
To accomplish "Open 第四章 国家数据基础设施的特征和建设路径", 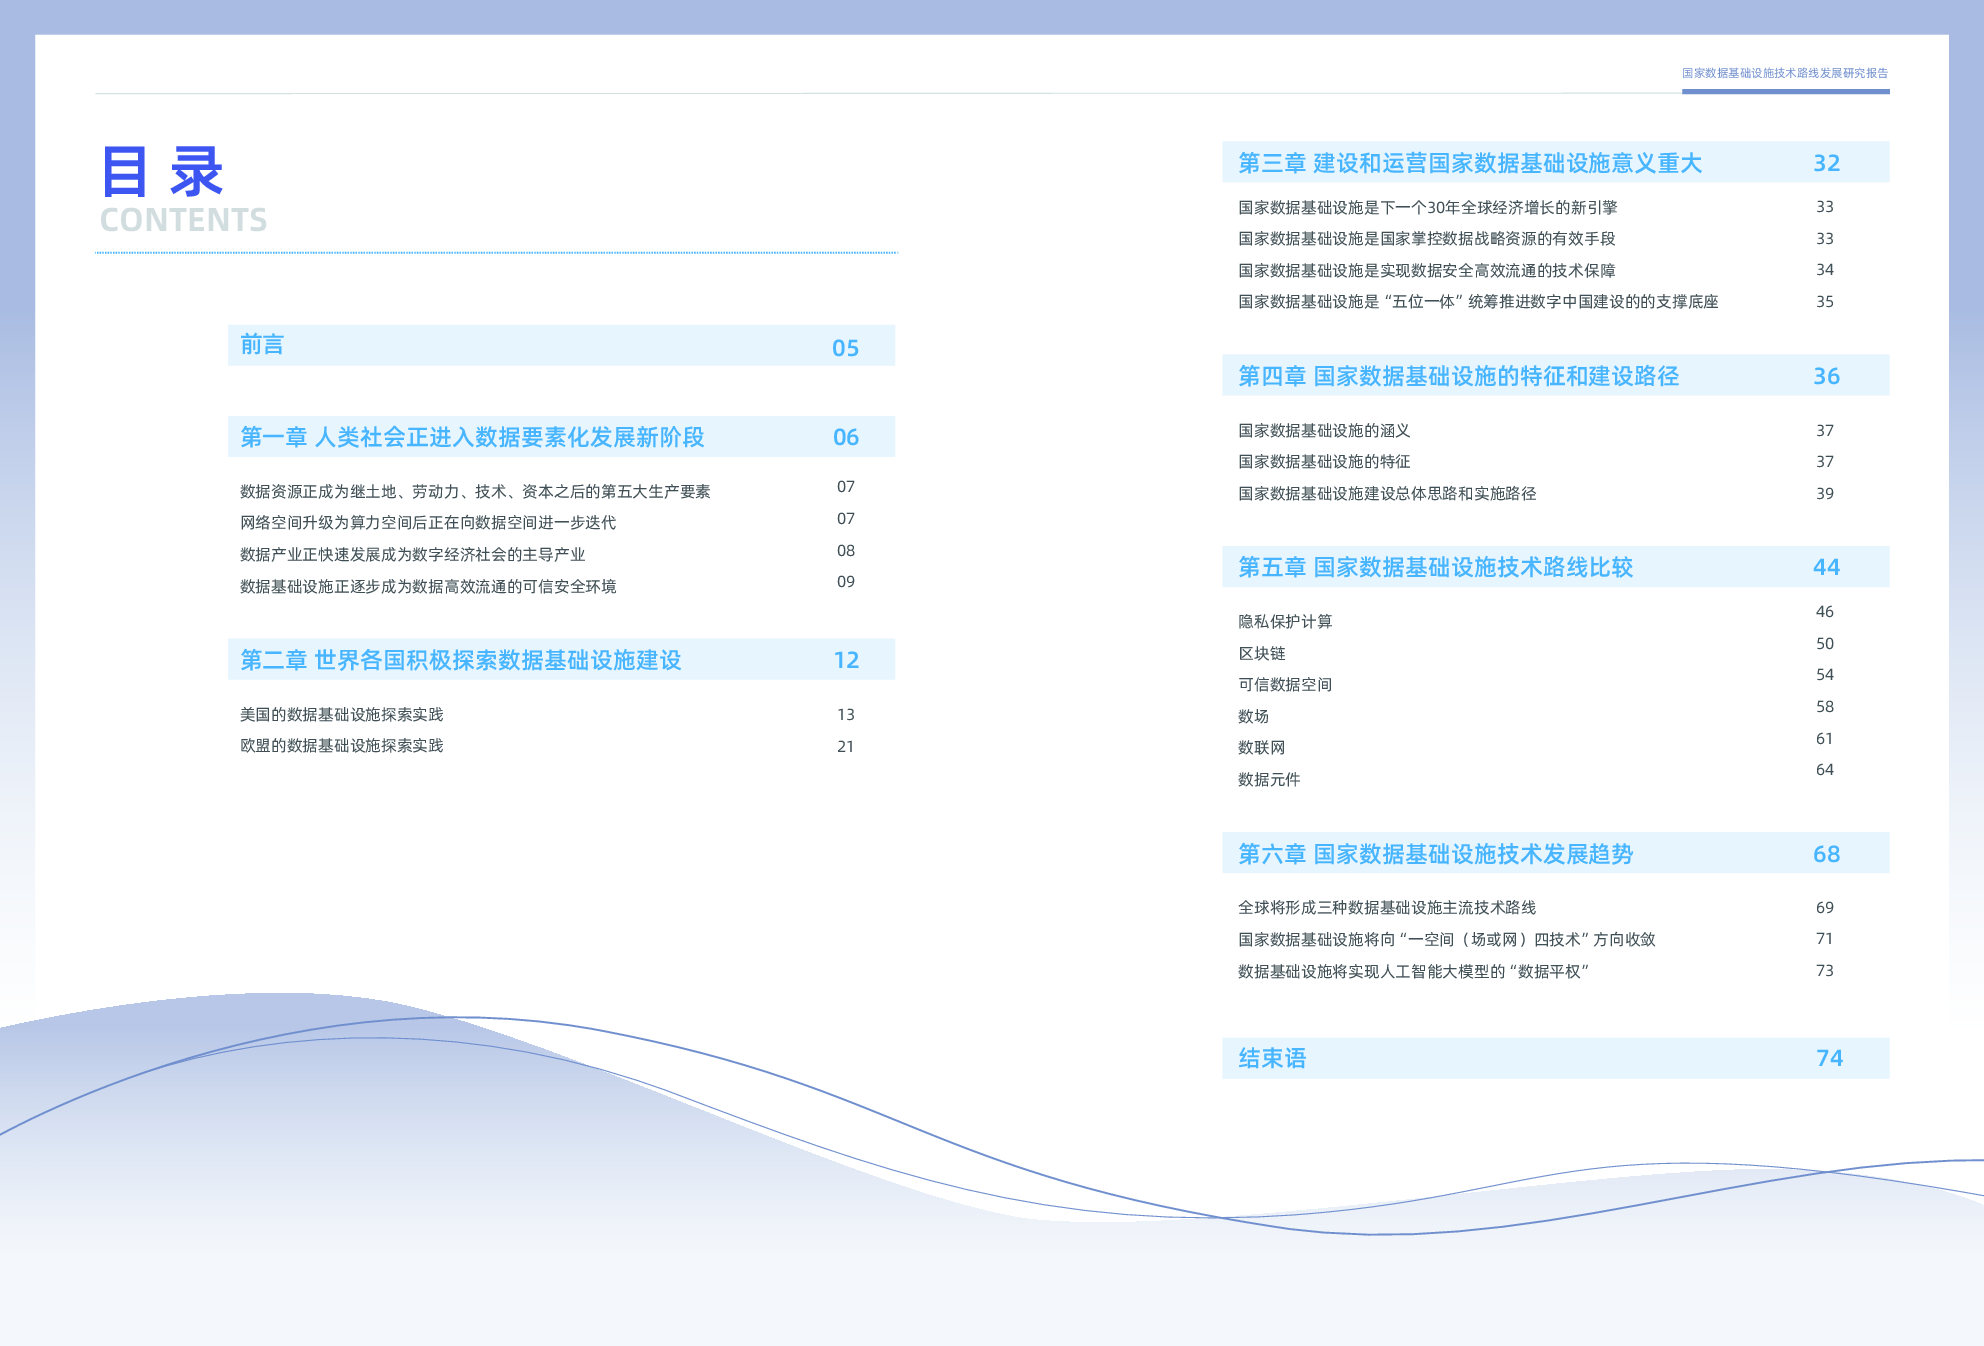I will (x=1555, y=375).
